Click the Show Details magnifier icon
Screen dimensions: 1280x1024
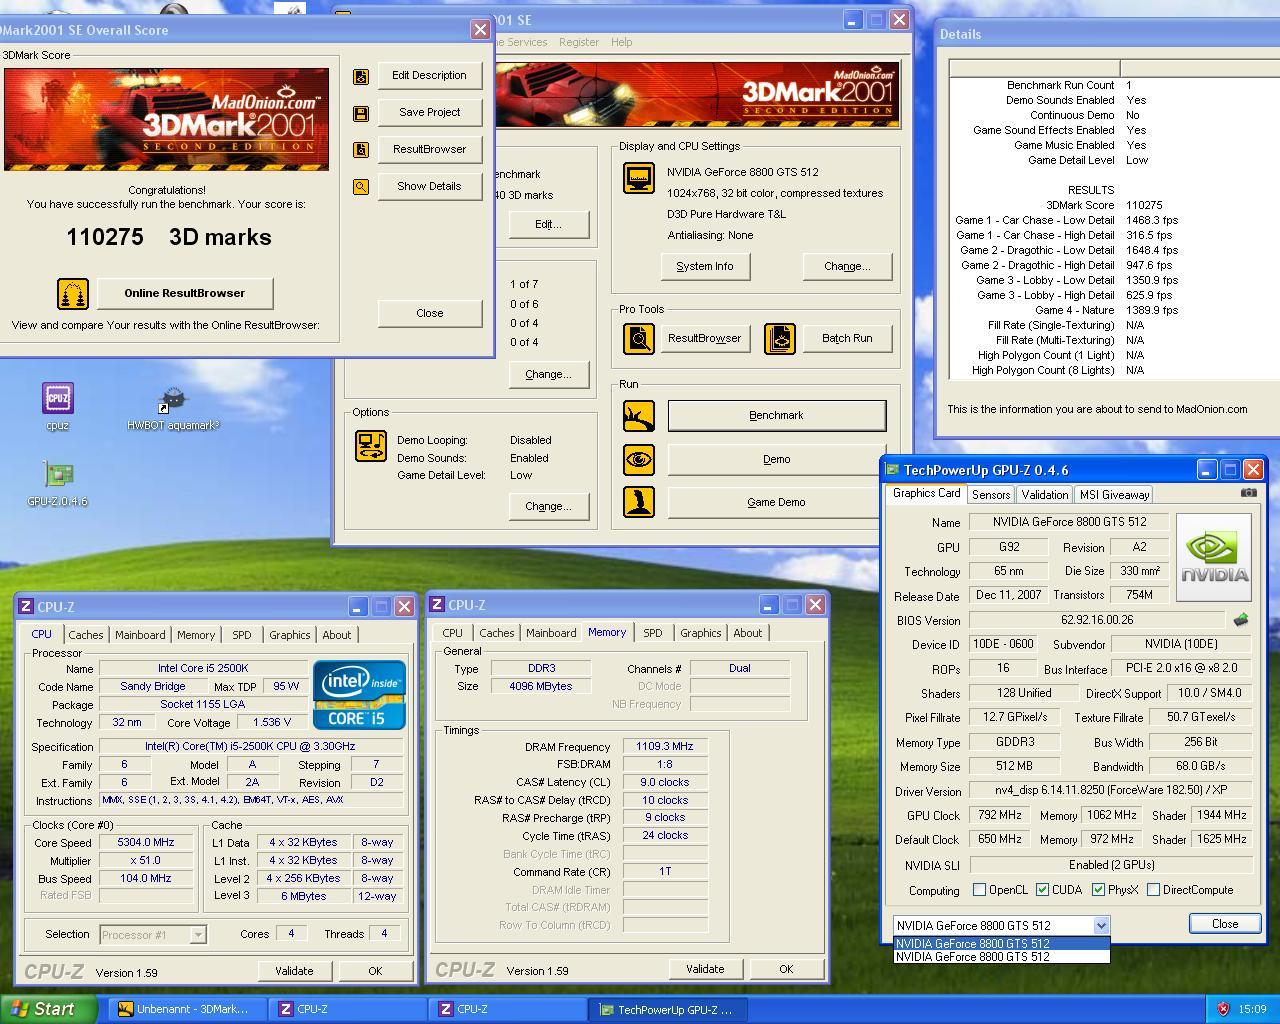361,187
